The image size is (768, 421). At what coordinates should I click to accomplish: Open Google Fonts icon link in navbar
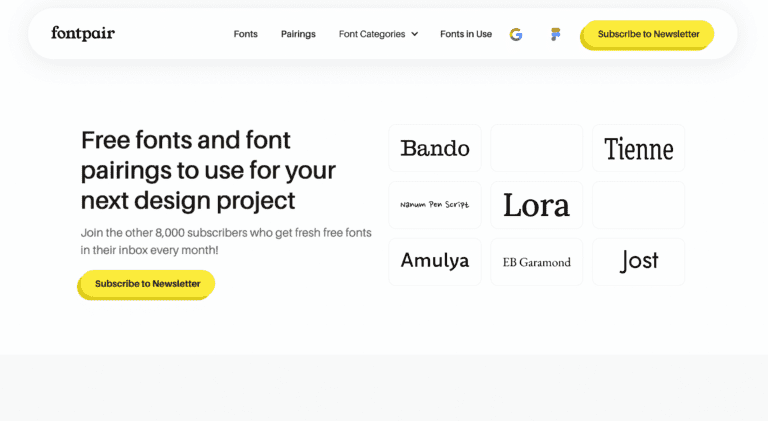(516, 34)
